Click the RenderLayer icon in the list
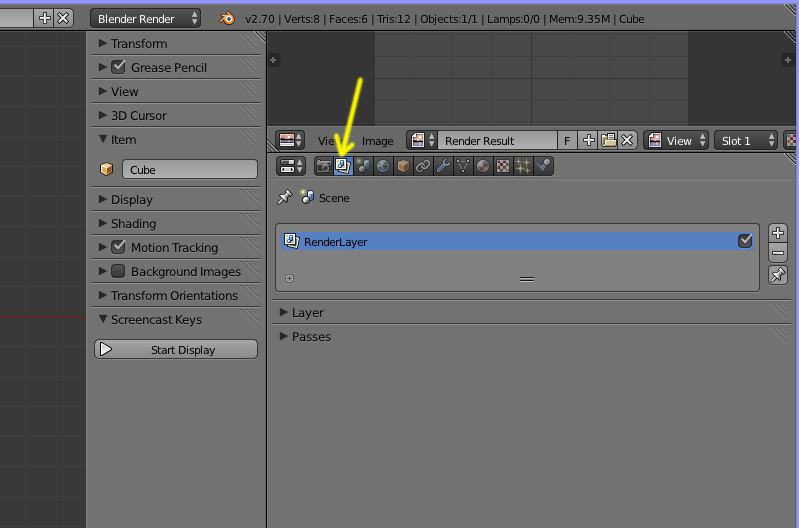 pos(291,241)
